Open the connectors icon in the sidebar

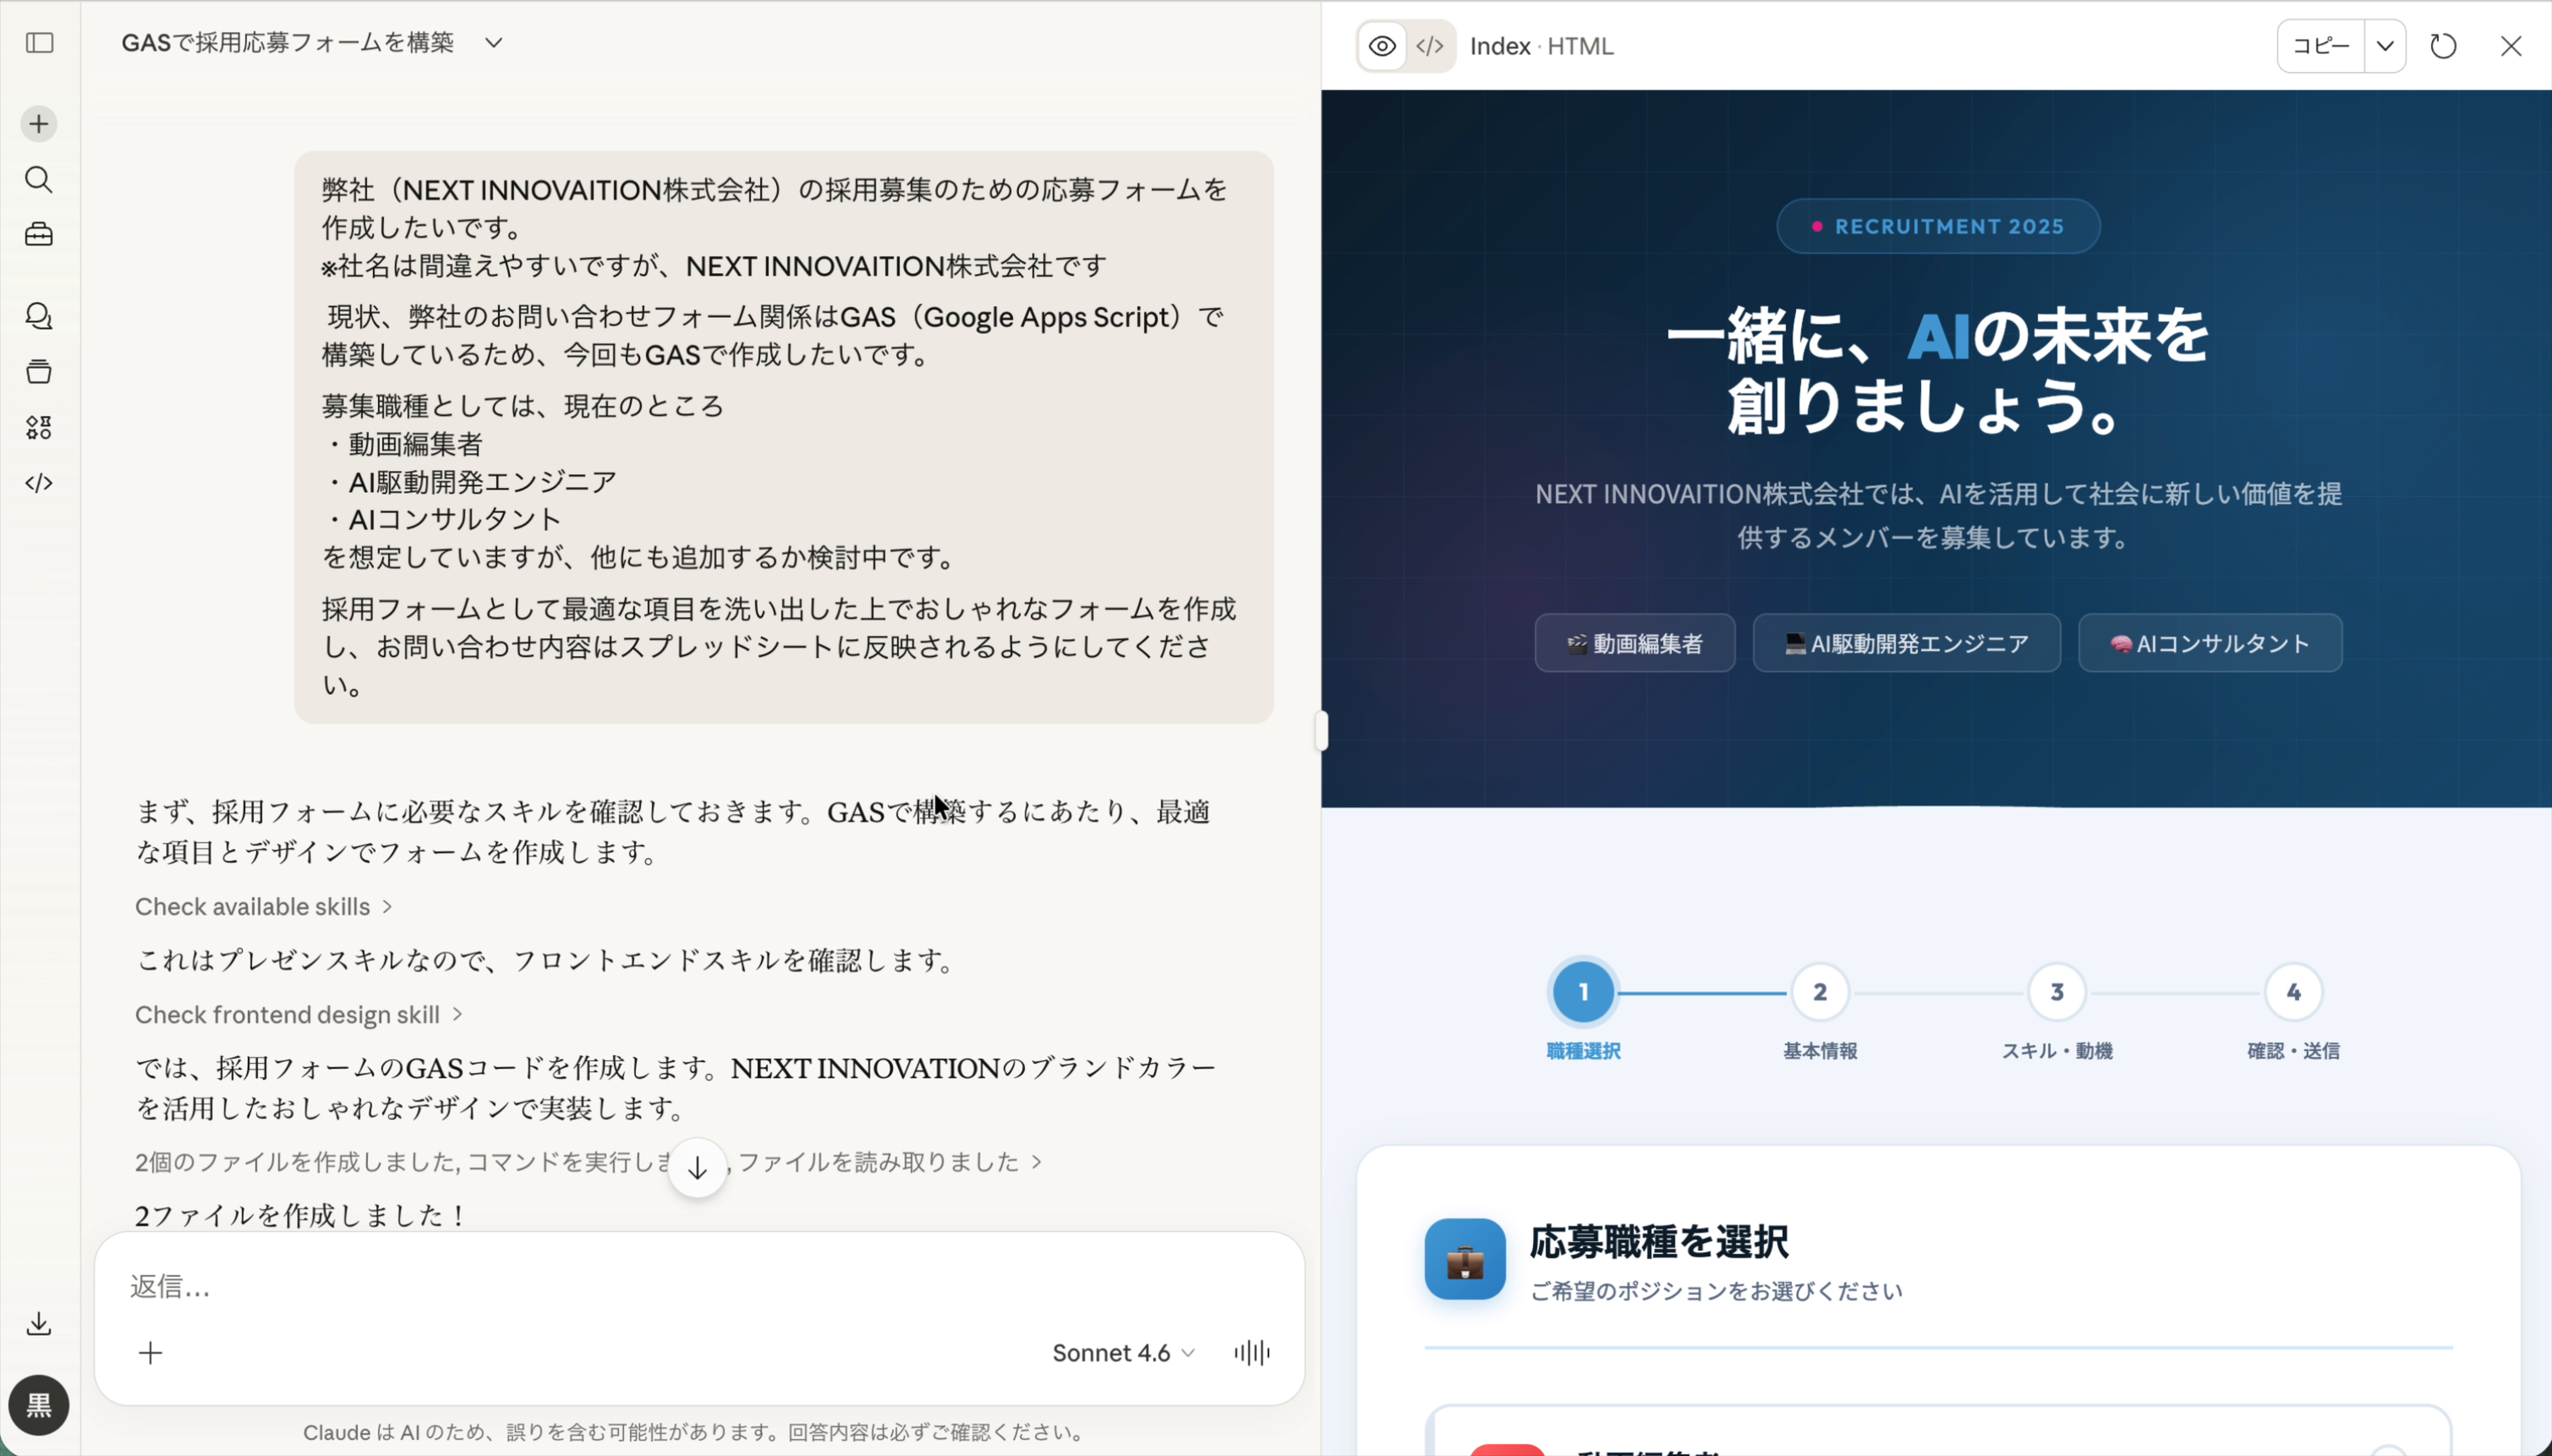pyautogui.click(x=40, y=428)
